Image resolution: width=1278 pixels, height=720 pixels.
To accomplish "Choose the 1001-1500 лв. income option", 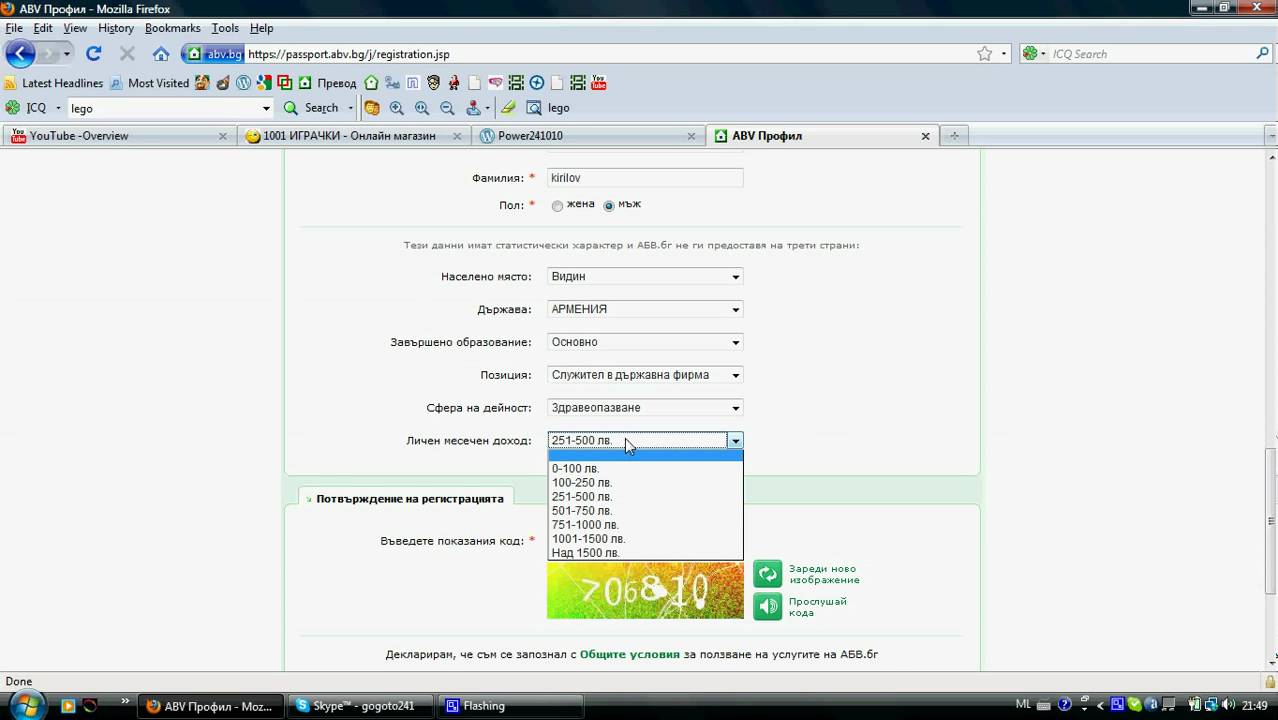I will point(645,539).
